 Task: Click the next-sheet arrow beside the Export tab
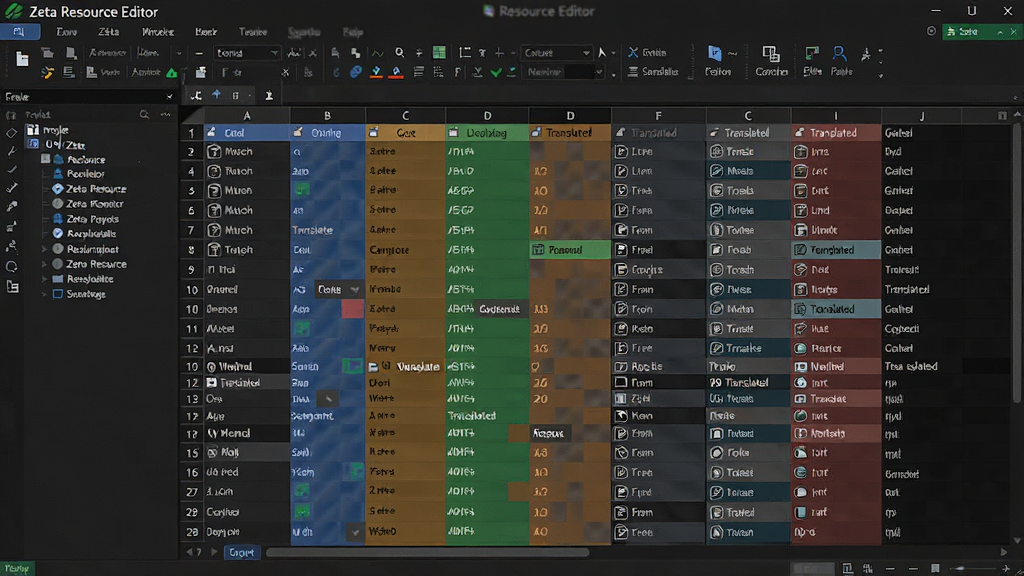(214, 552)
